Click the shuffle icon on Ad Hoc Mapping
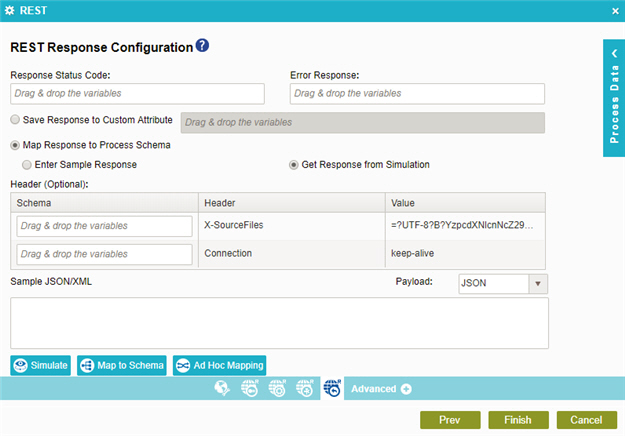This screenshot has height=436, width=625. pos(183,365)
